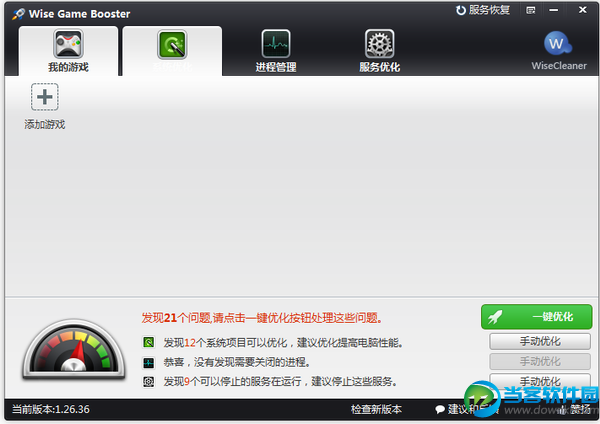Click 手动优化 for services row
Viewport: 600px width, 424px height.
click(x=540, y=381)
